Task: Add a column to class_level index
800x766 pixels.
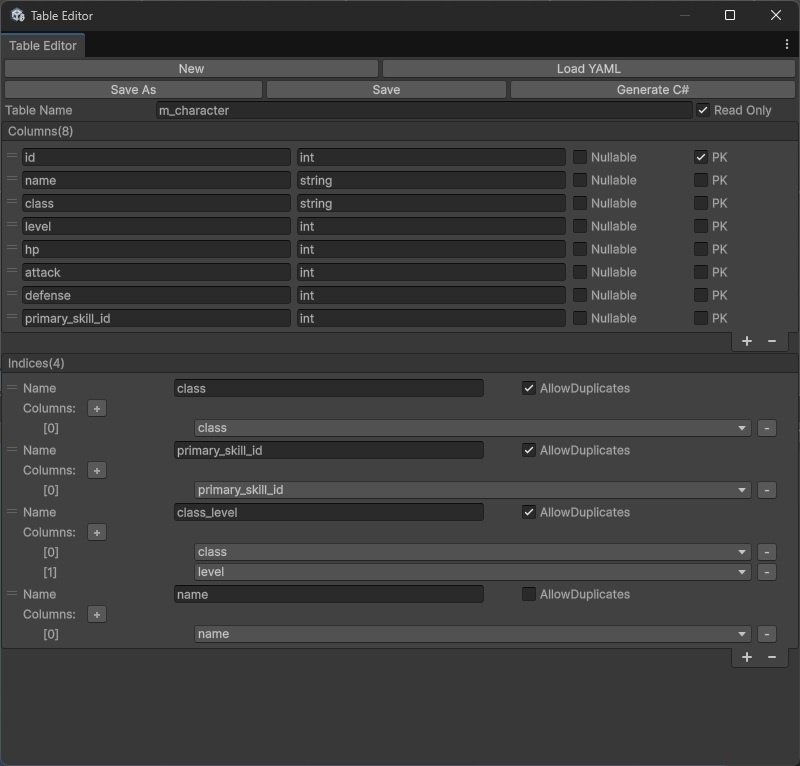Action: pos(97,532)
